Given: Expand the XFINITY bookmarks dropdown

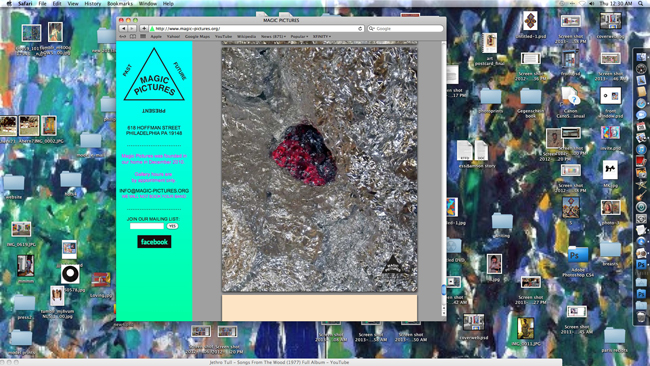Looking at the screenshot, I should pos(322,36).
